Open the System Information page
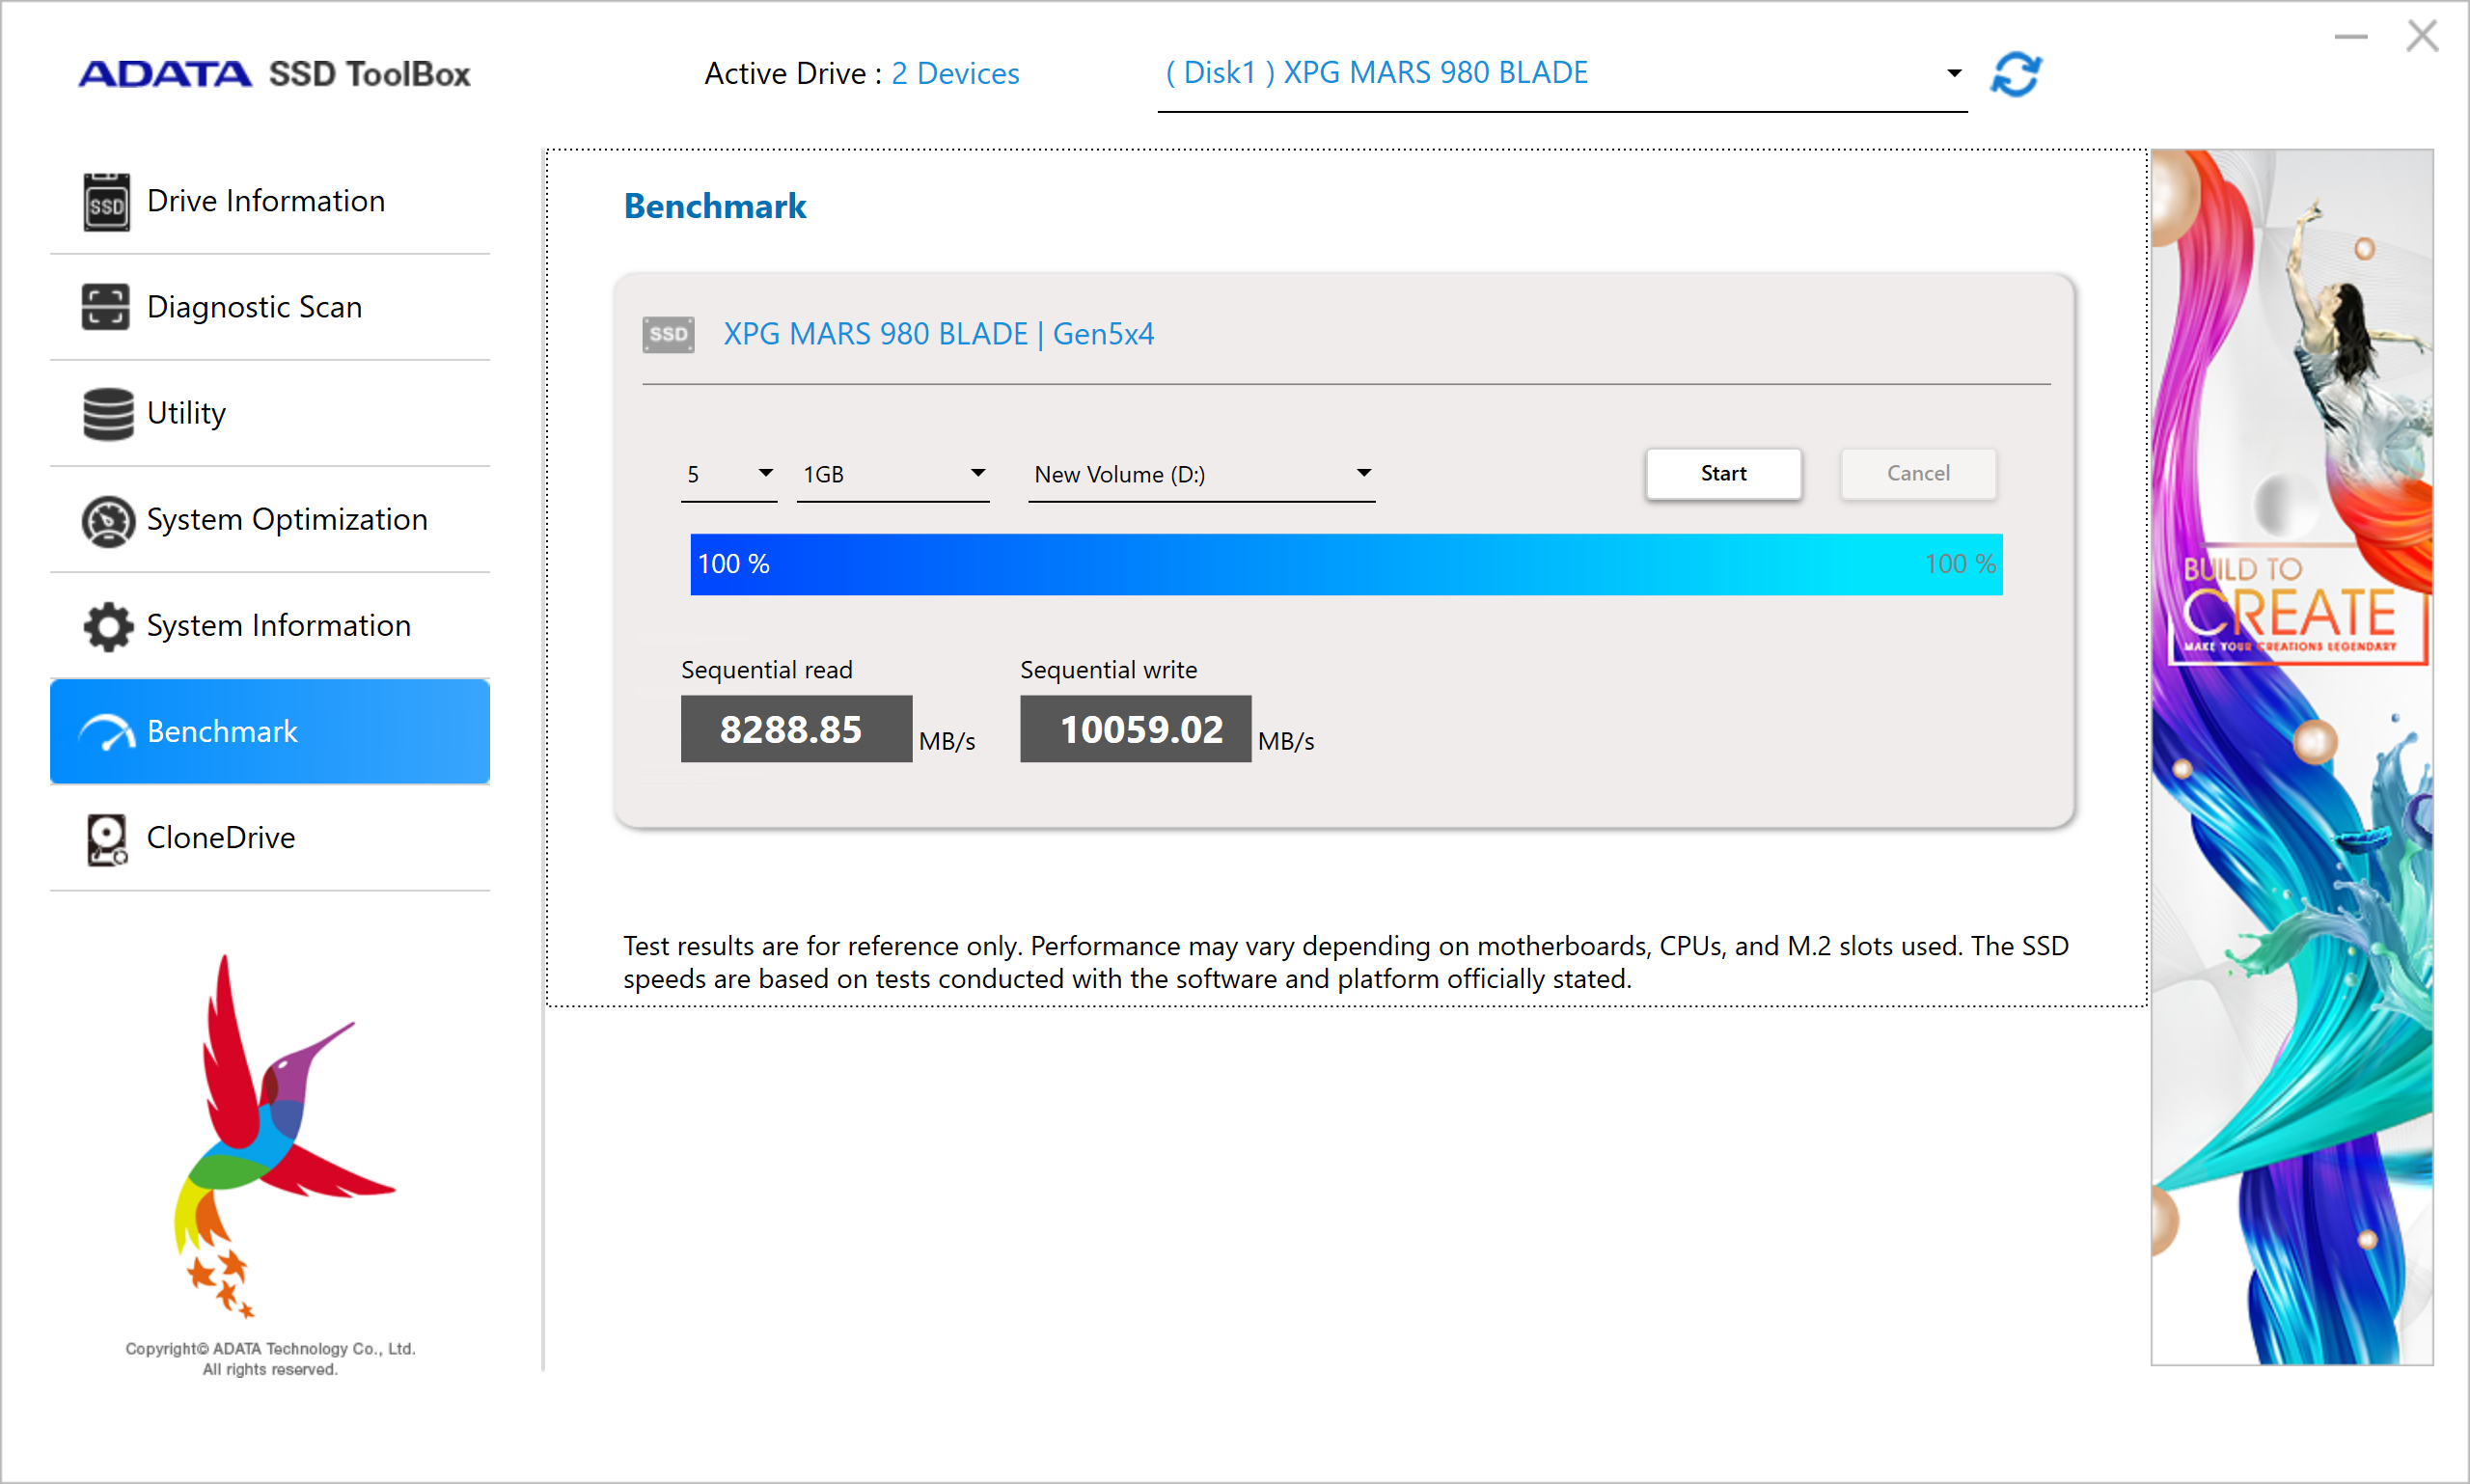 point(270,626)
